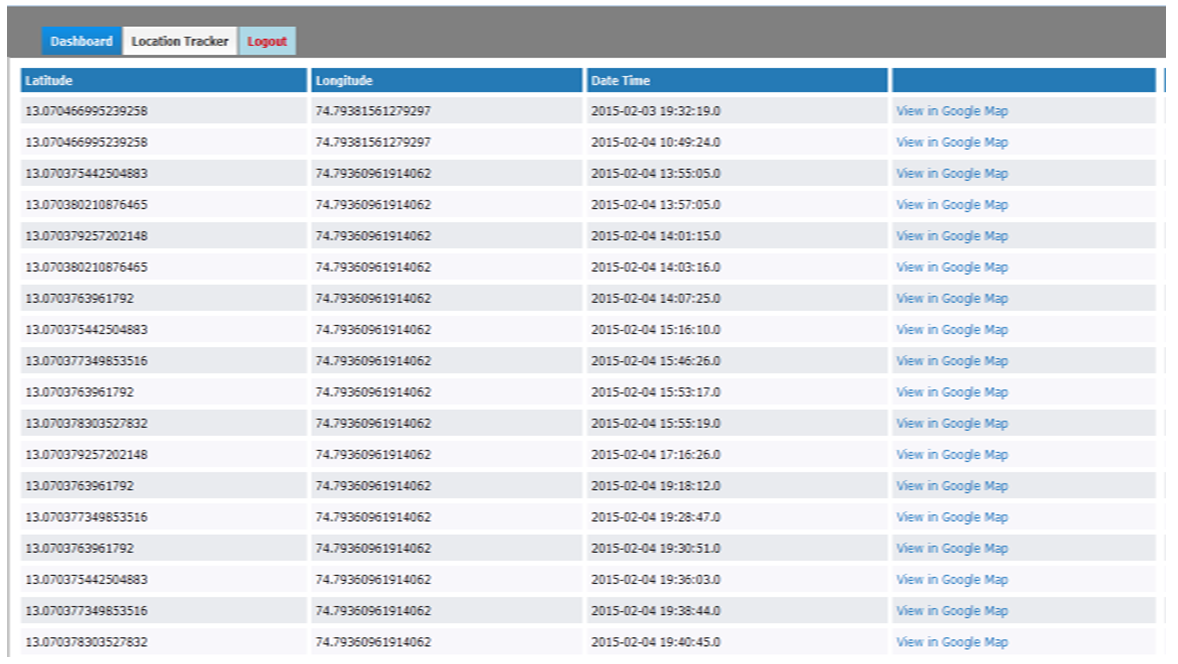Click the Latitude column header

point(163,80)
